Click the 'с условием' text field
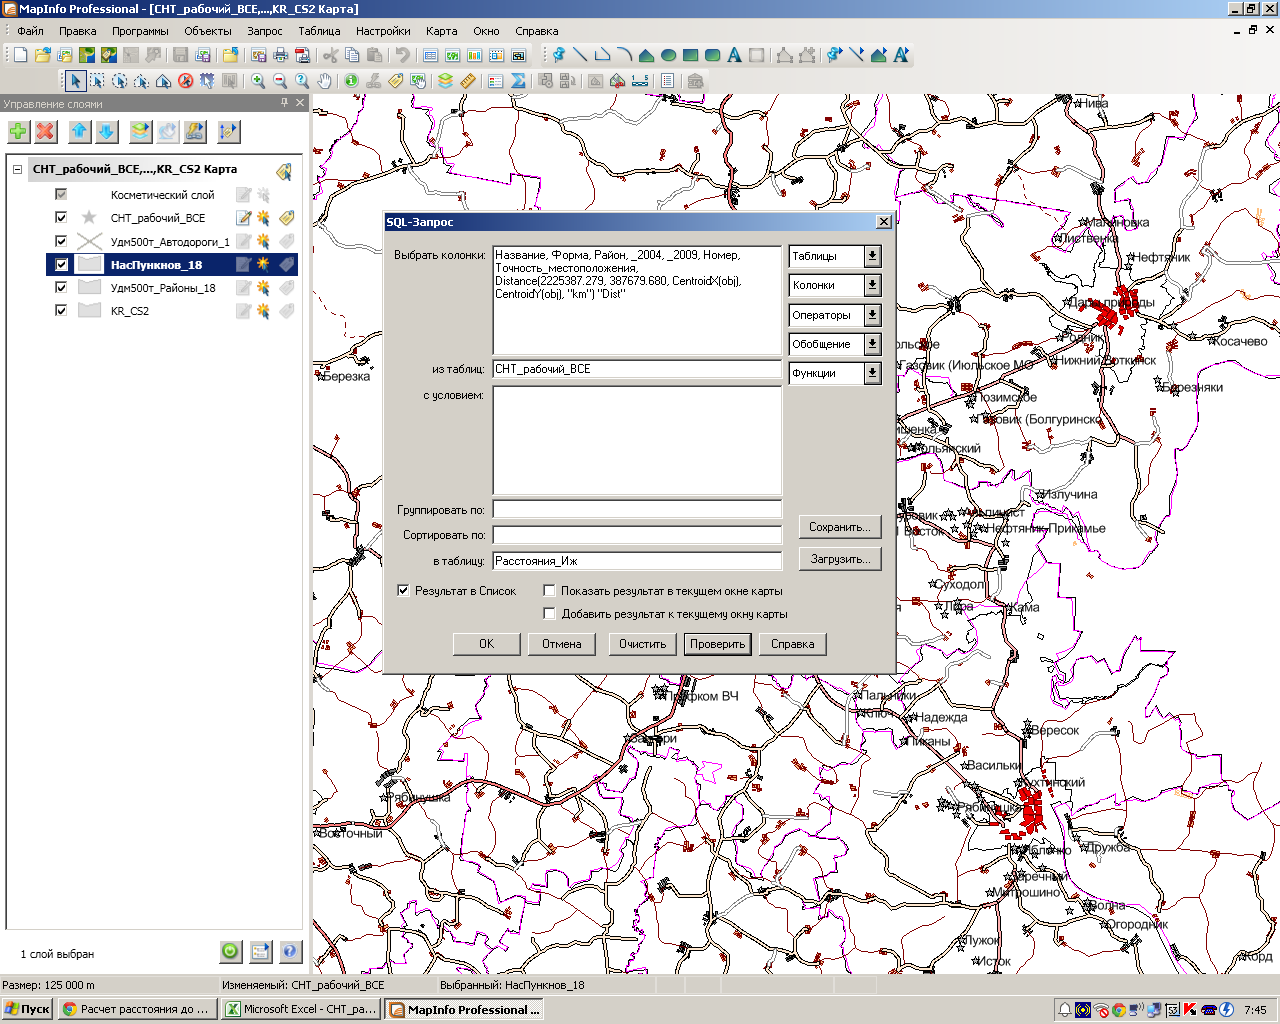This screenshot has height=1024, width=1280. 637,440
